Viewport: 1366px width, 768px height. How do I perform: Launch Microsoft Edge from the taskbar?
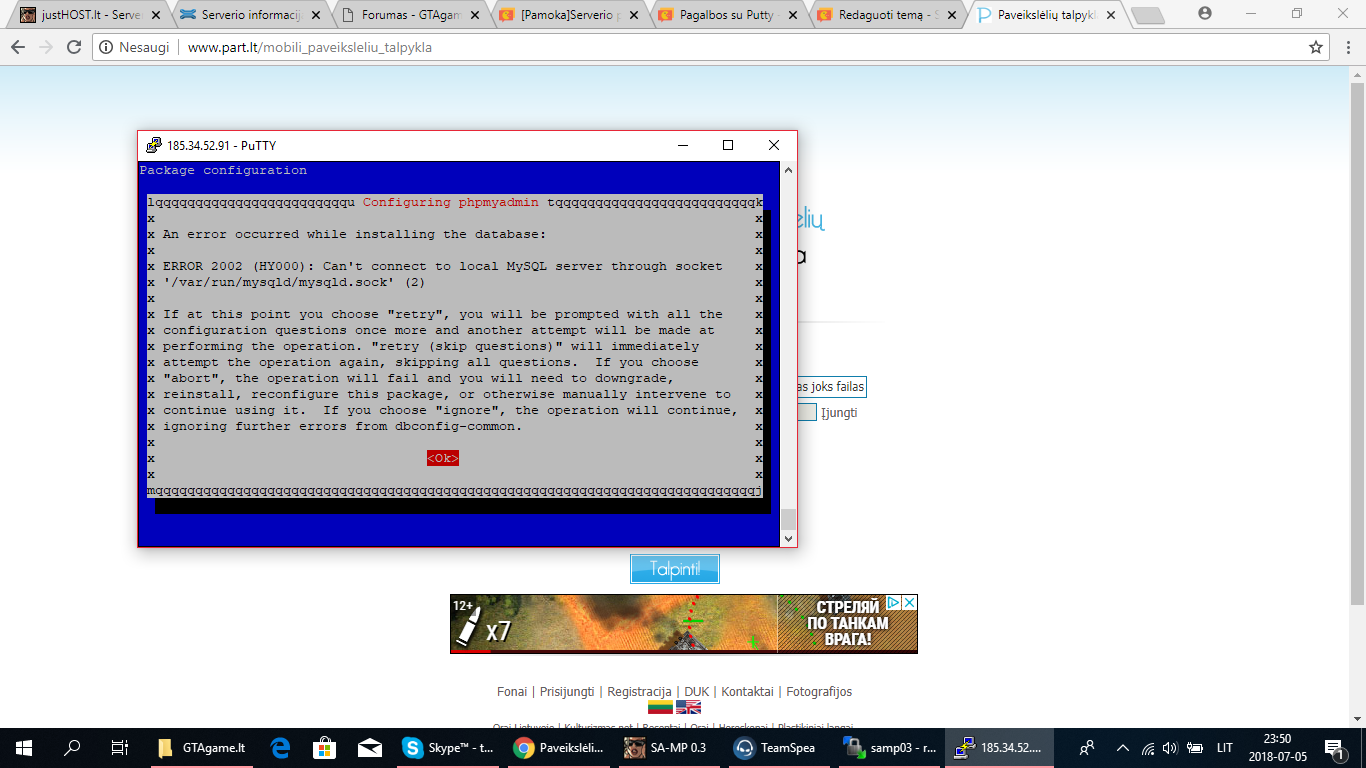point(281,748)
